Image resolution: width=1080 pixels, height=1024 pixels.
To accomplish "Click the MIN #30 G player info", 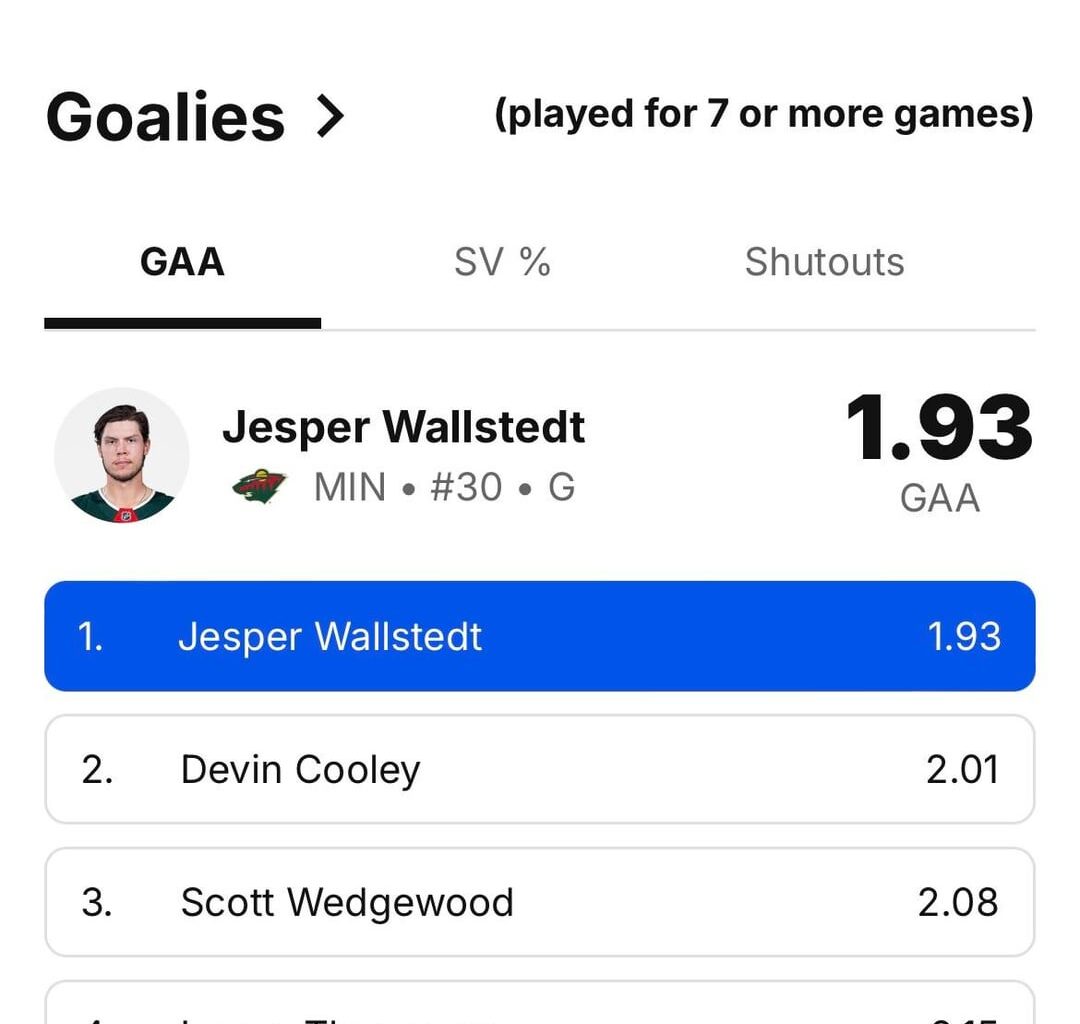I will 444,487.
